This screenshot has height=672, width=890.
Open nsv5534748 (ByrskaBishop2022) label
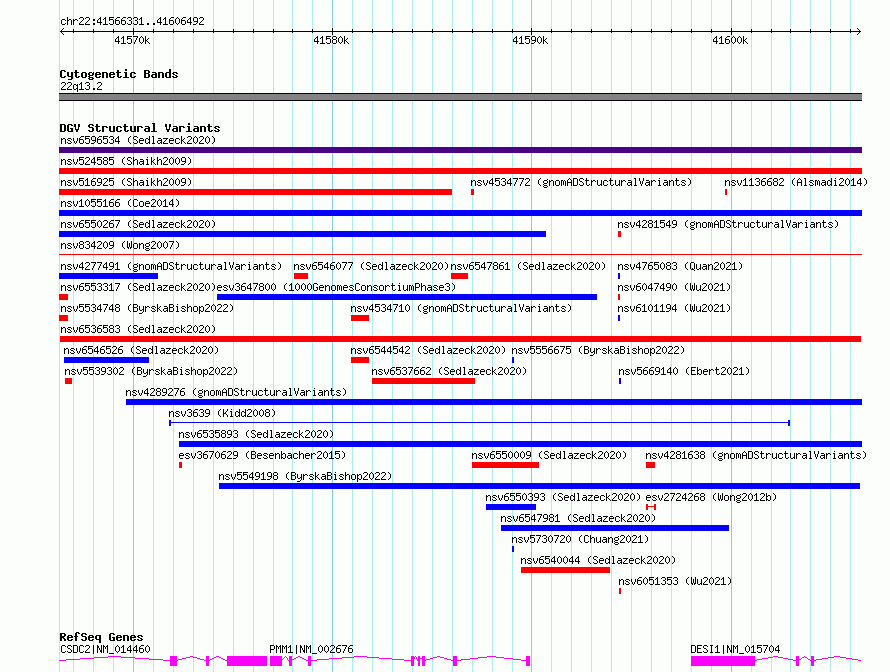[x=147, y=308]
